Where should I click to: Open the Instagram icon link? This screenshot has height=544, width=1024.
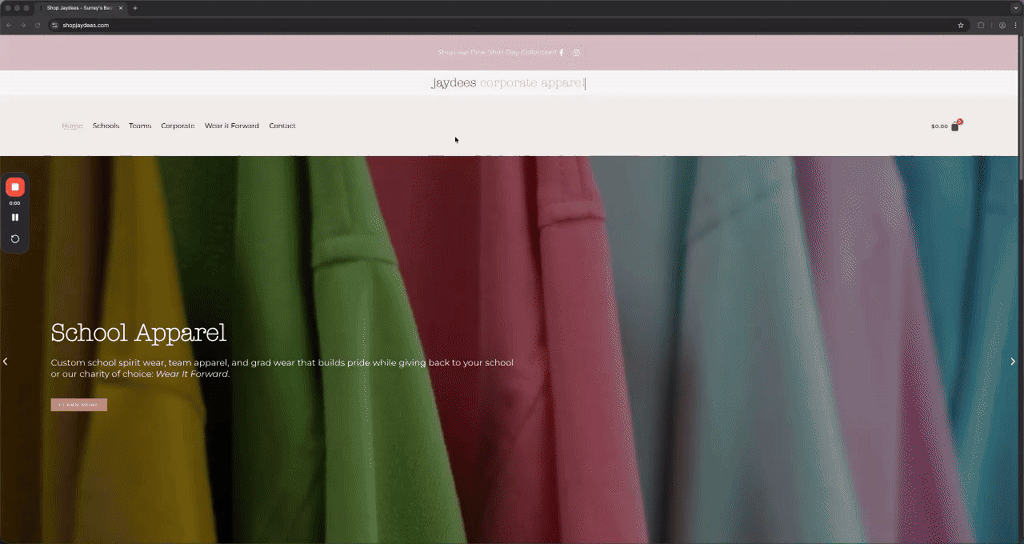coord(577,52)
